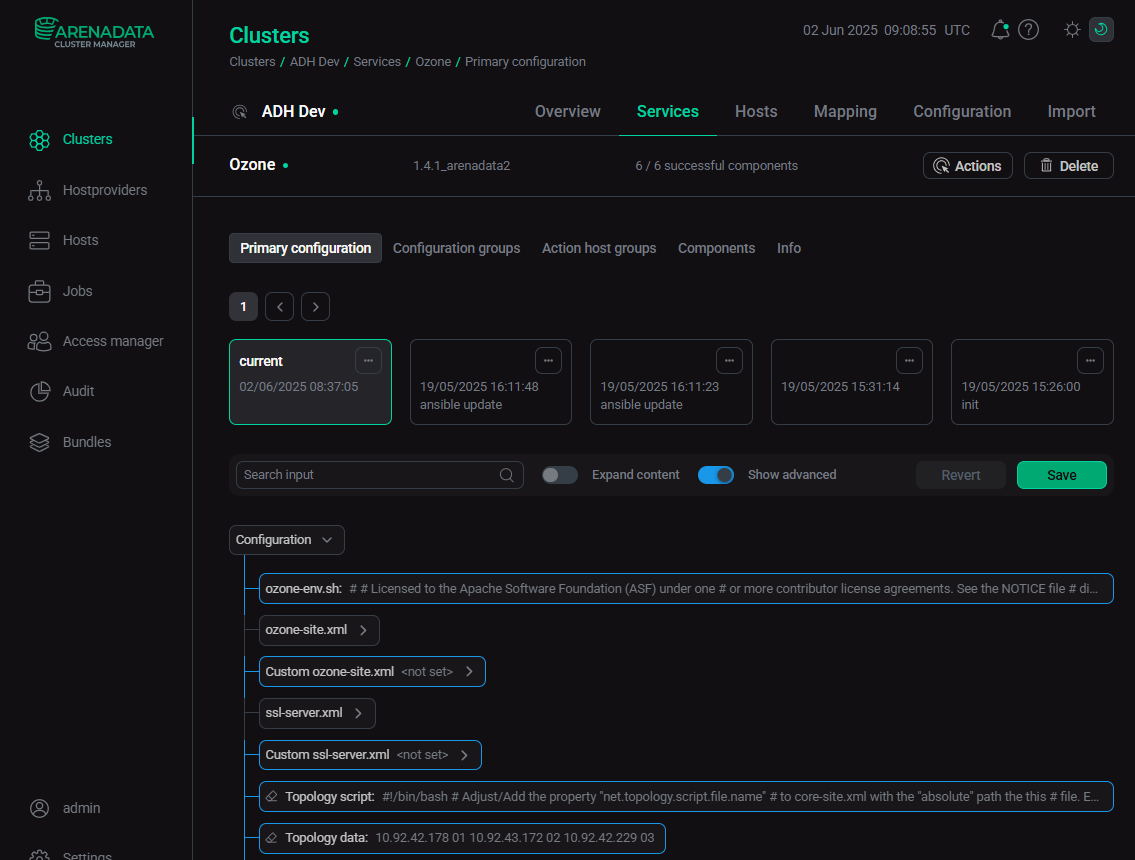Click the Arenadata Cluster Manager logo
Screen dimensions: 1135x860
pos(94,33)
